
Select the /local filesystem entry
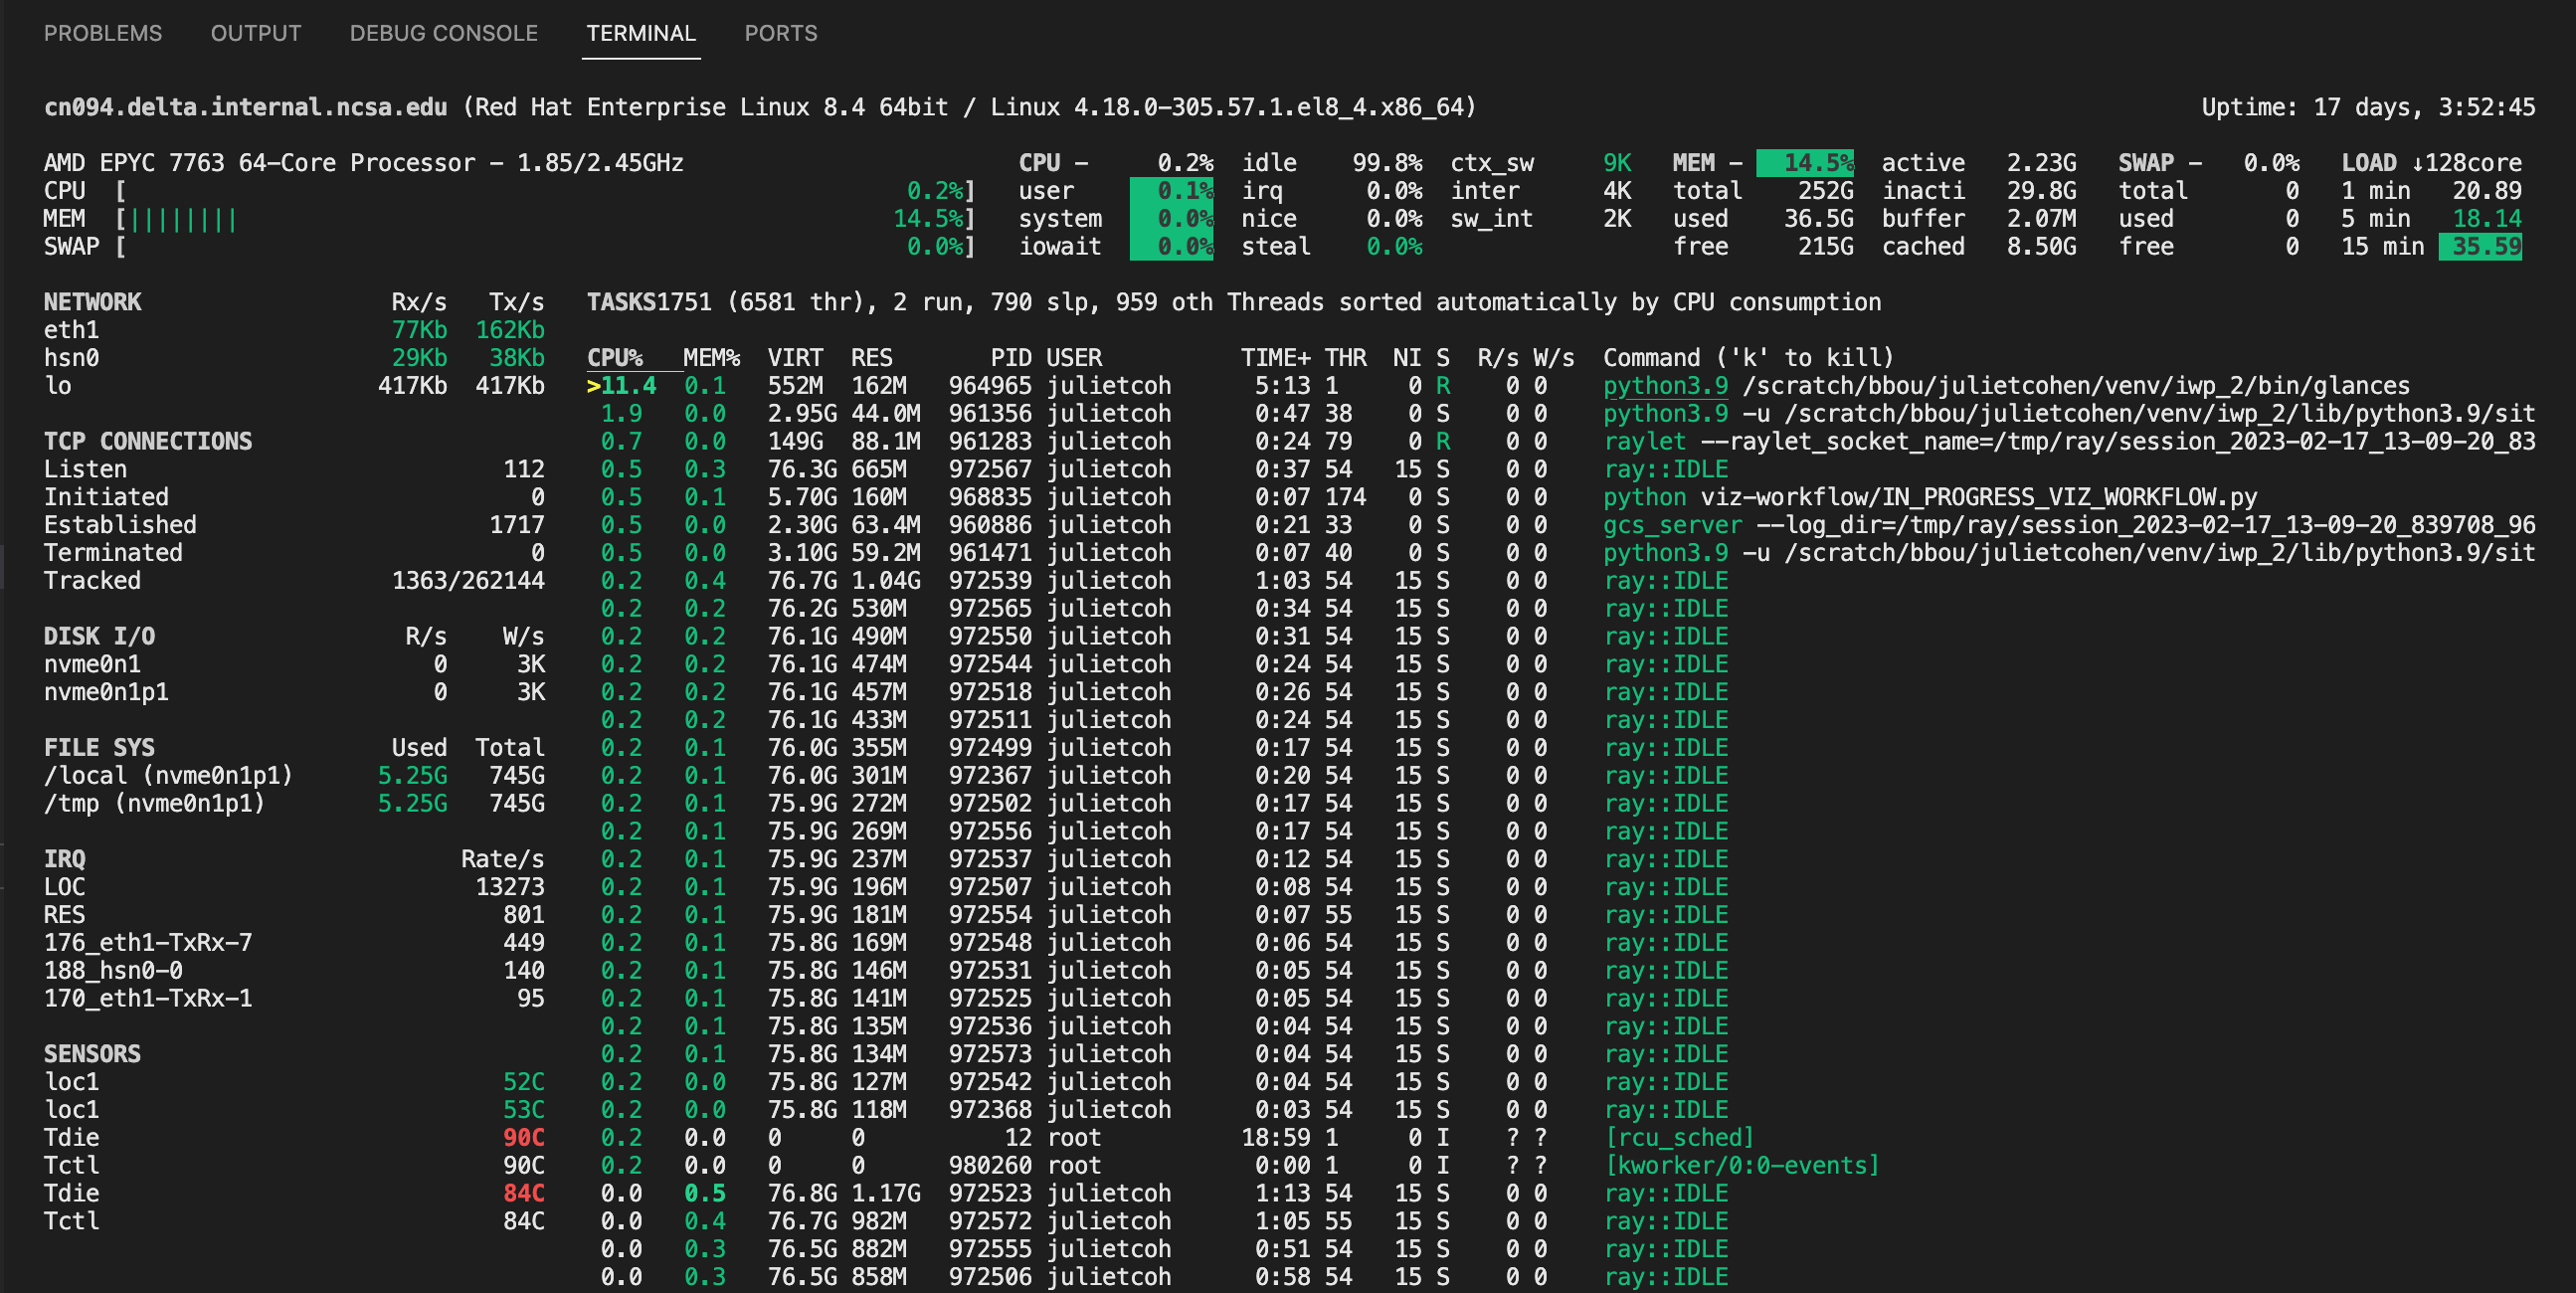(x=168, y=774)
